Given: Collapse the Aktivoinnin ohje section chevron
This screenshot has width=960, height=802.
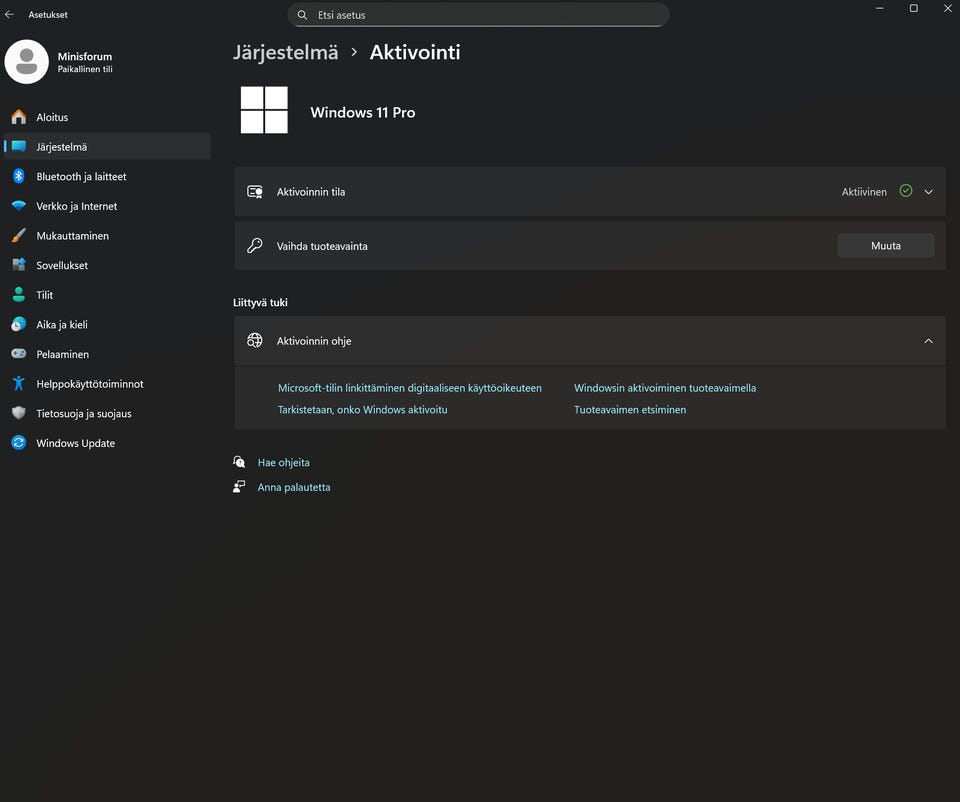Looking at the screenshot, I should click(x=929, y=341).
